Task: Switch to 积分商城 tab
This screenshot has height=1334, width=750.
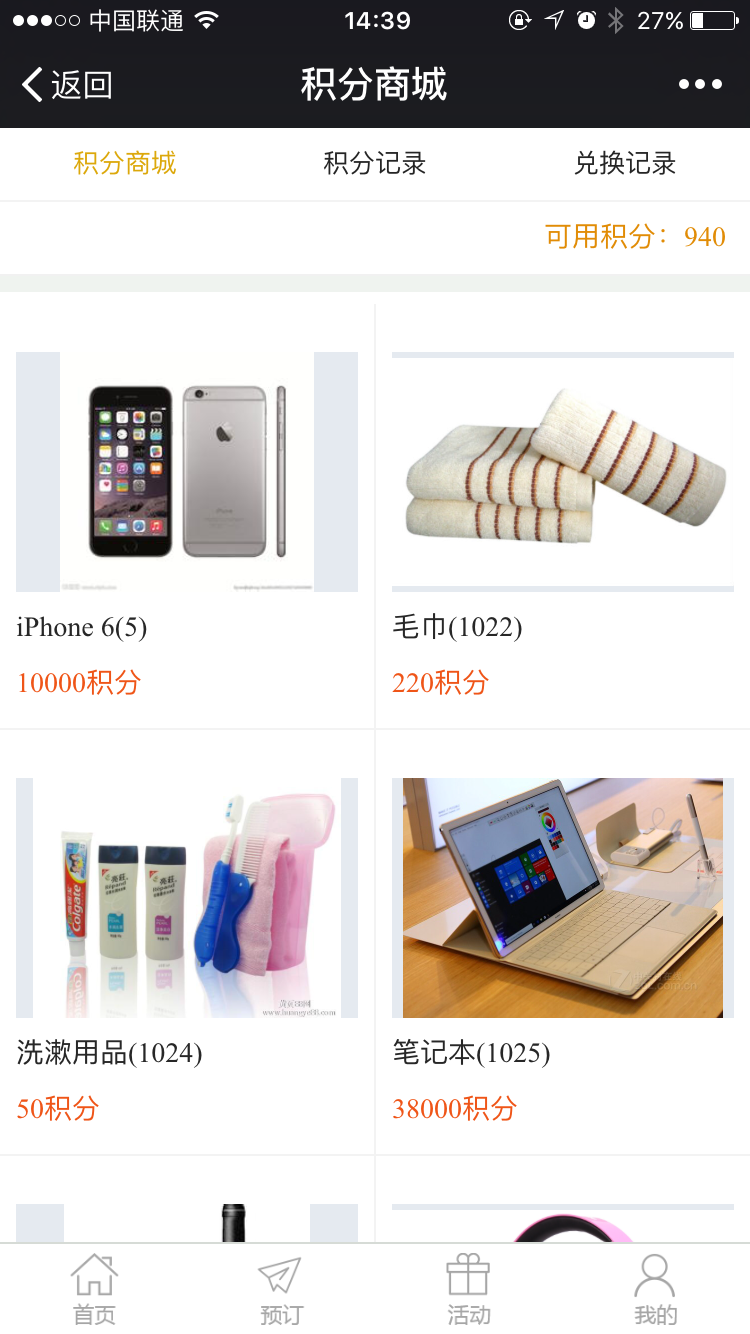Action: [125, 163]
